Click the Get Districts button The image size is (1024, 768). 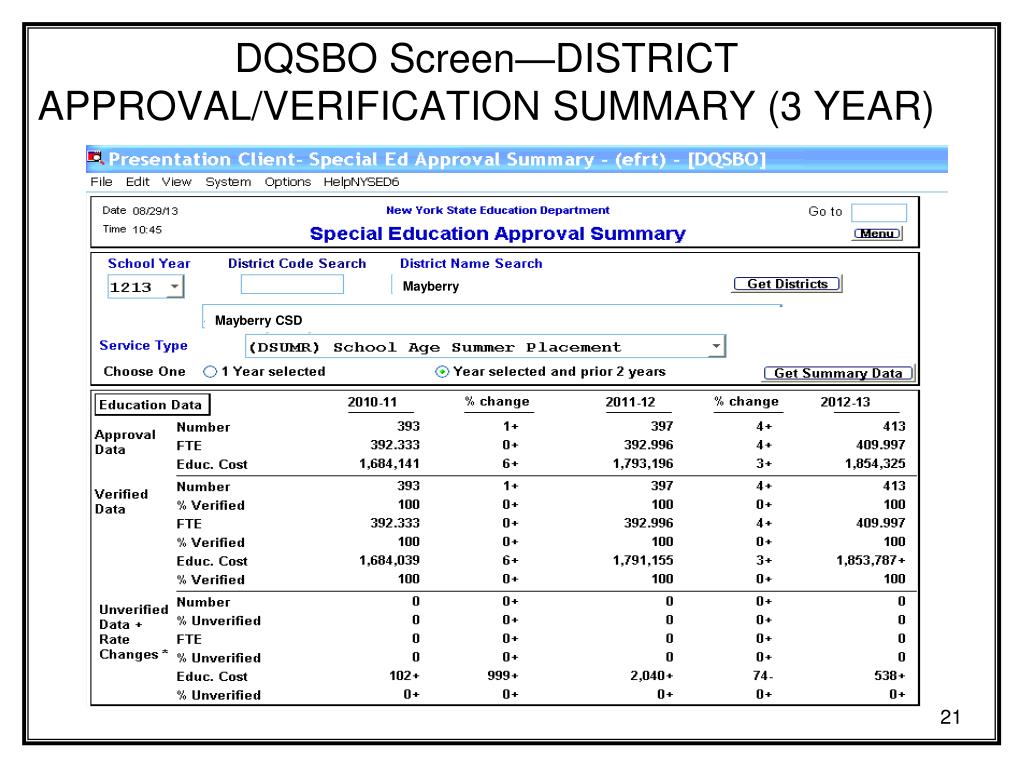(787, 284)
